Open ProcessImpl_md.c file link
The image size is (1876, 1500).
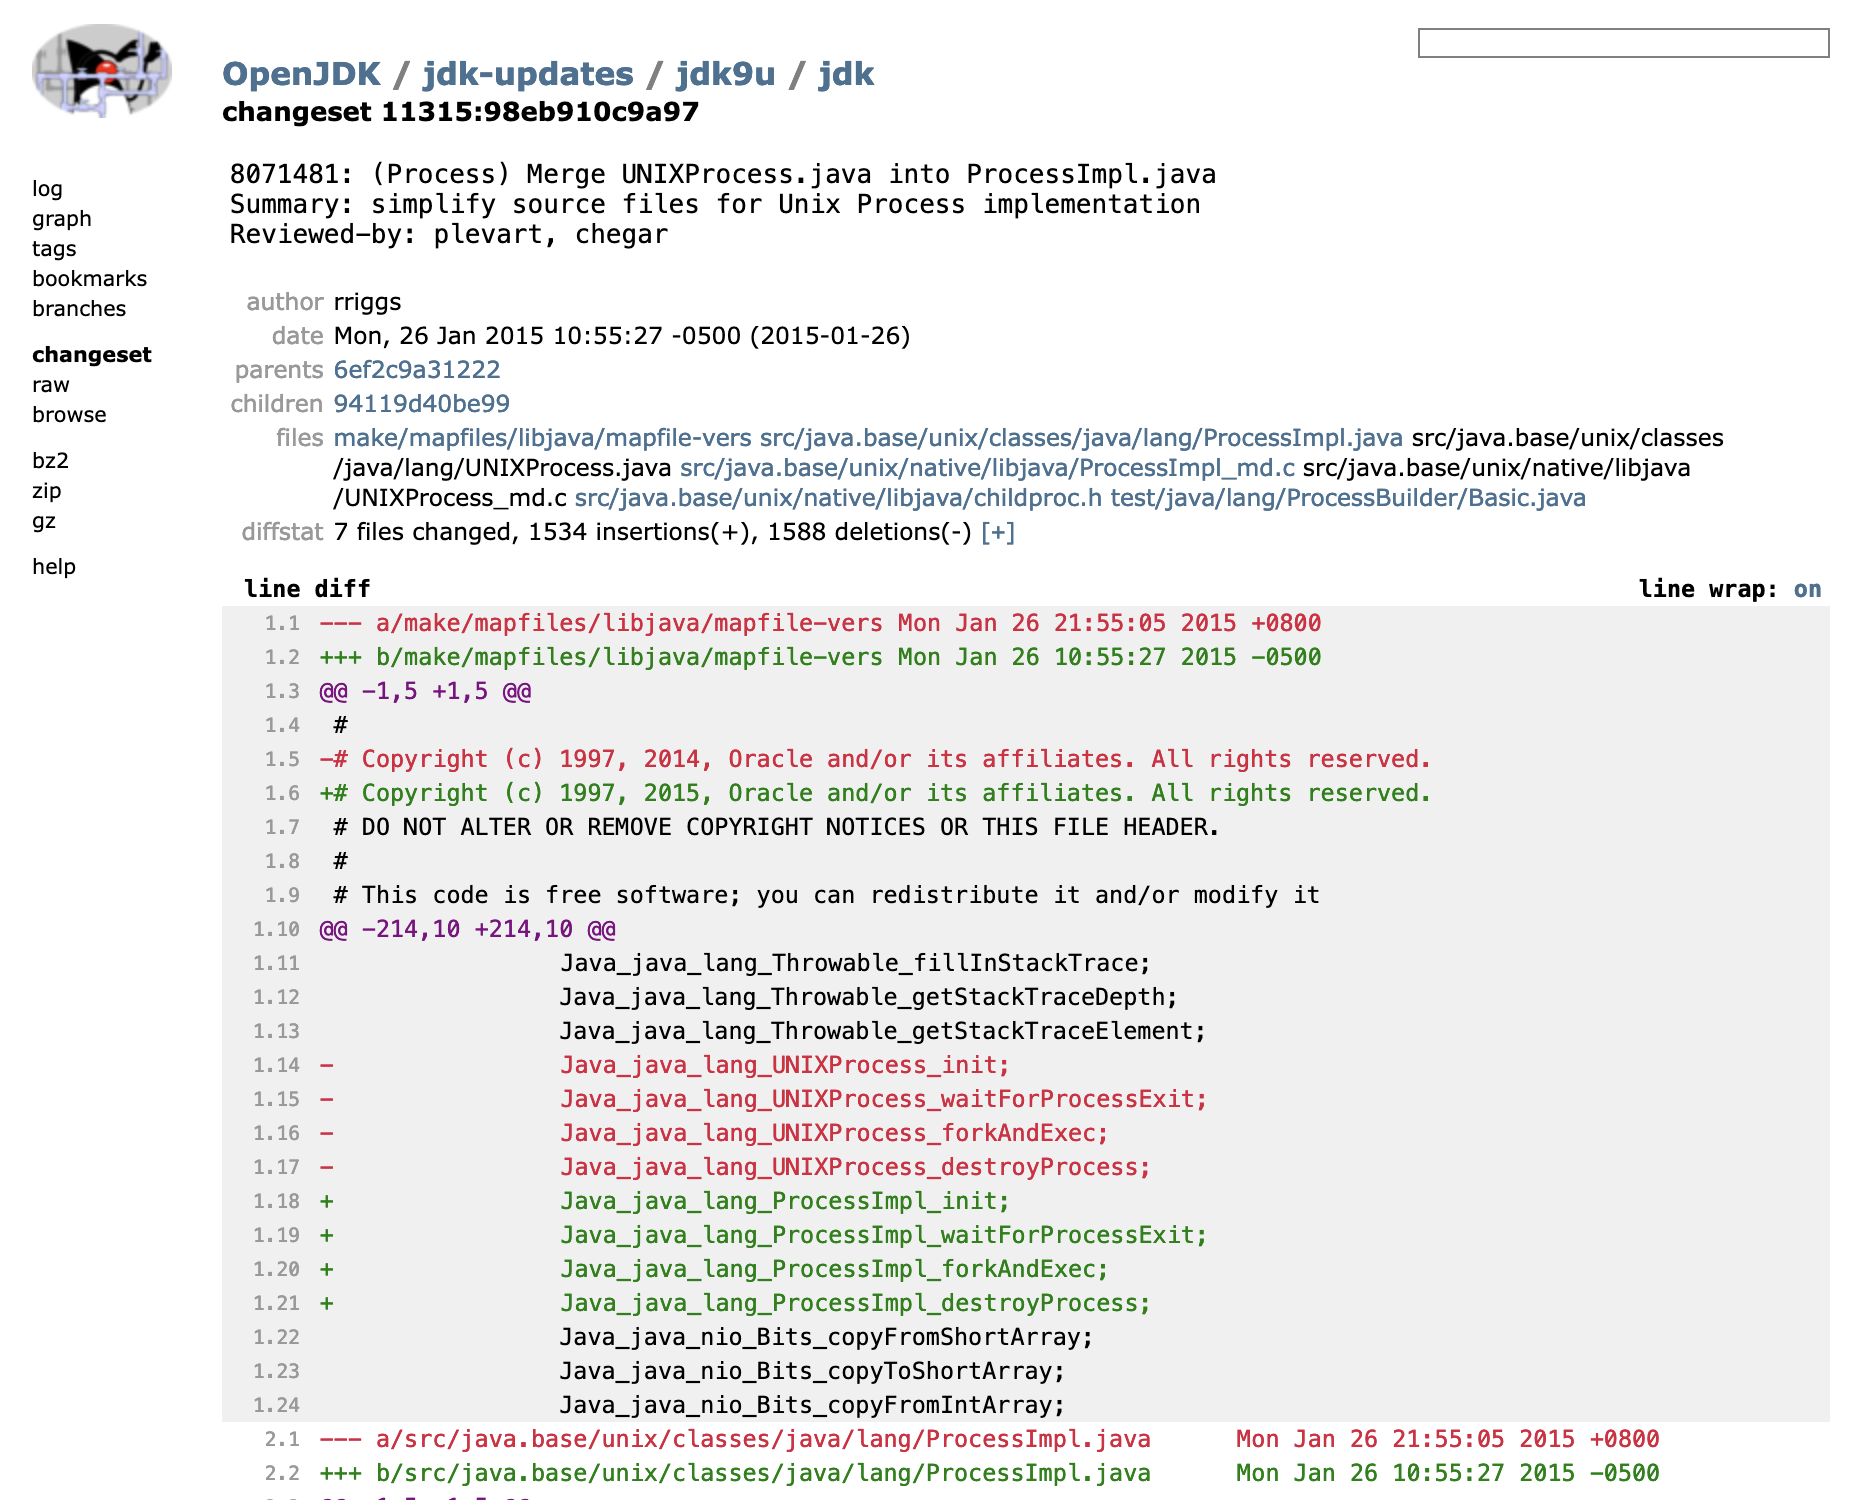[x=987, y=468]
